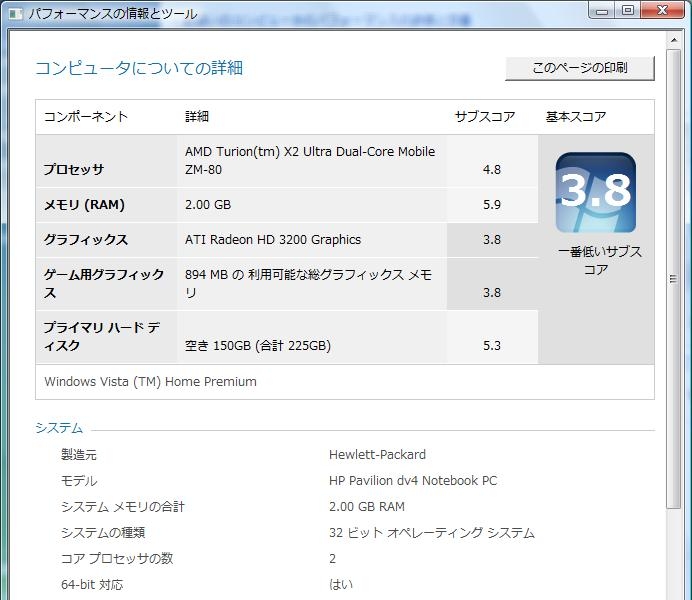
Task: Minimize the パフォーマンスの情報とツール window
Action: (602, 11)
